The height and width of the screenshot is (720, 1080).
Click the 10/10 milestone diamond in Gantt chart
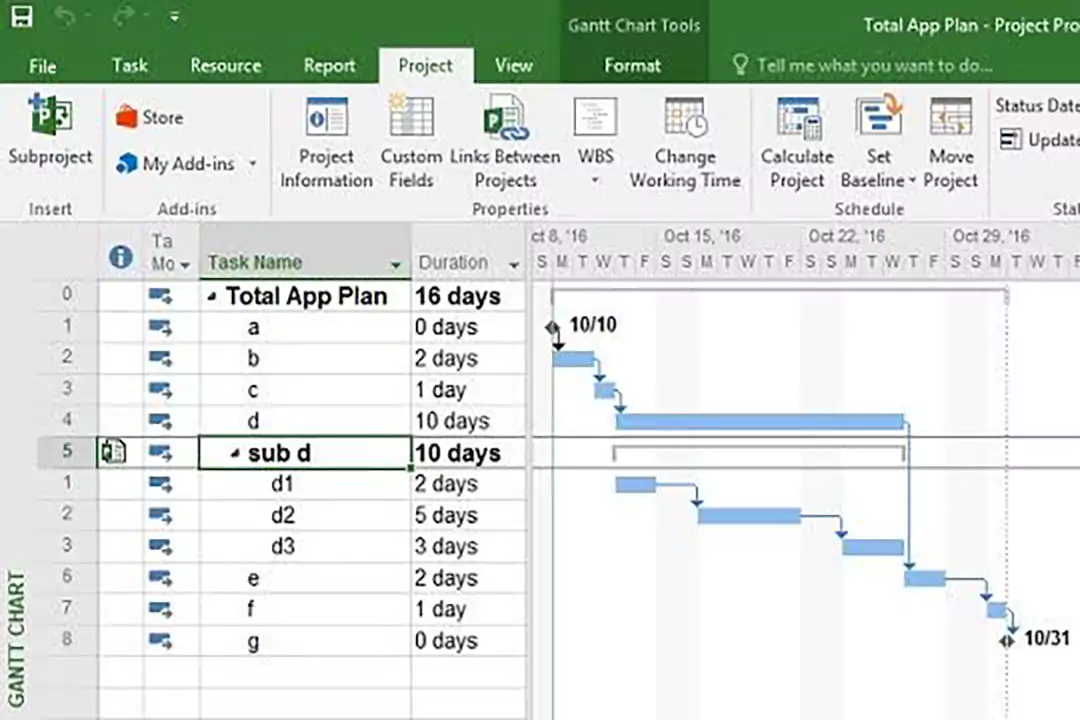tap(552, 327)
